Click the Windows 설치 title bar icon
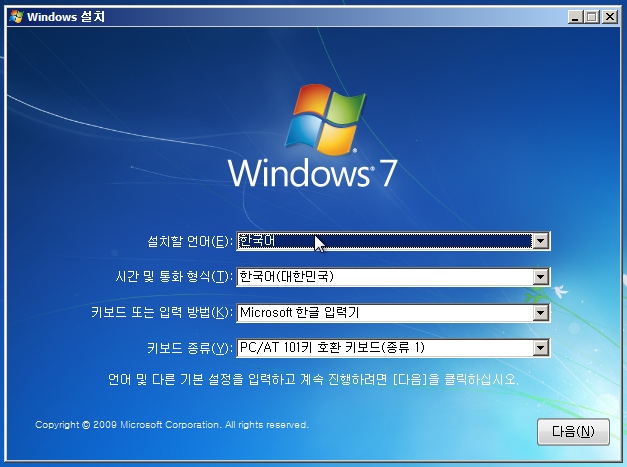Image resolution: width=627 pixels, height=467 pixels. [x=17, y=17]
